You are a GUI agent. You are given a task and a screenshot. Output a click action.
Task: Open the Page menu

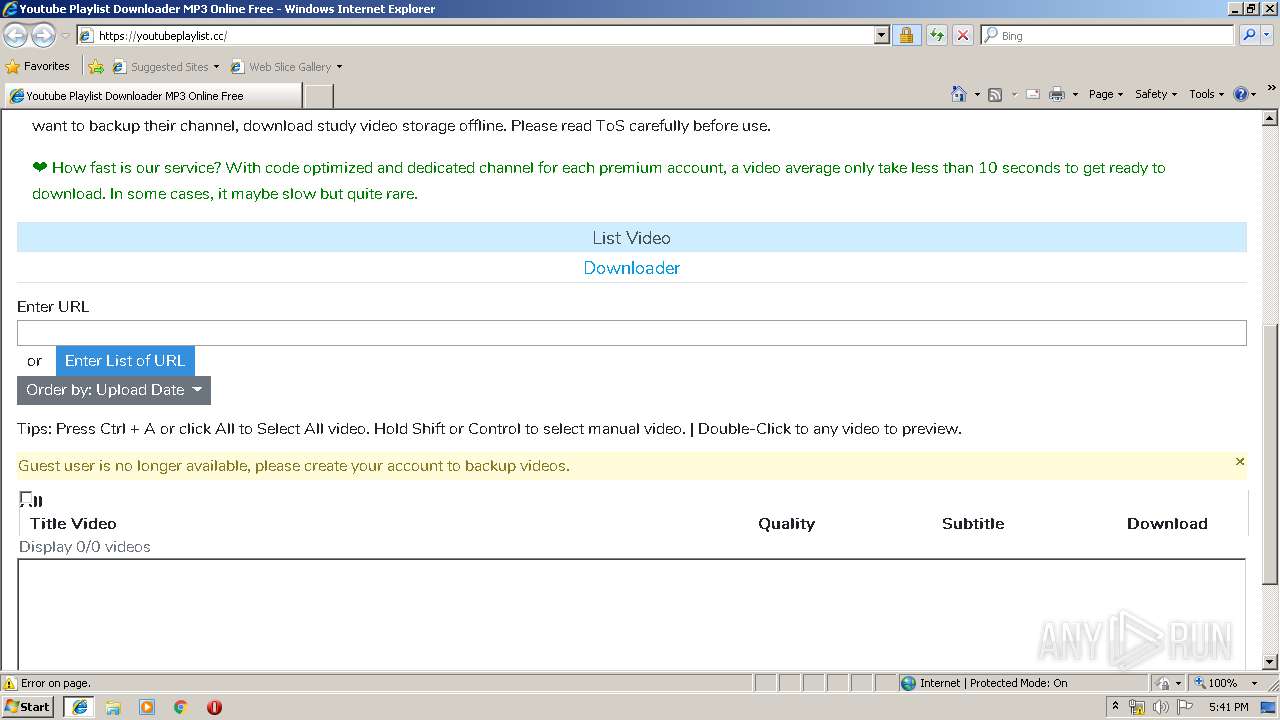click(x=1106, y=94)
